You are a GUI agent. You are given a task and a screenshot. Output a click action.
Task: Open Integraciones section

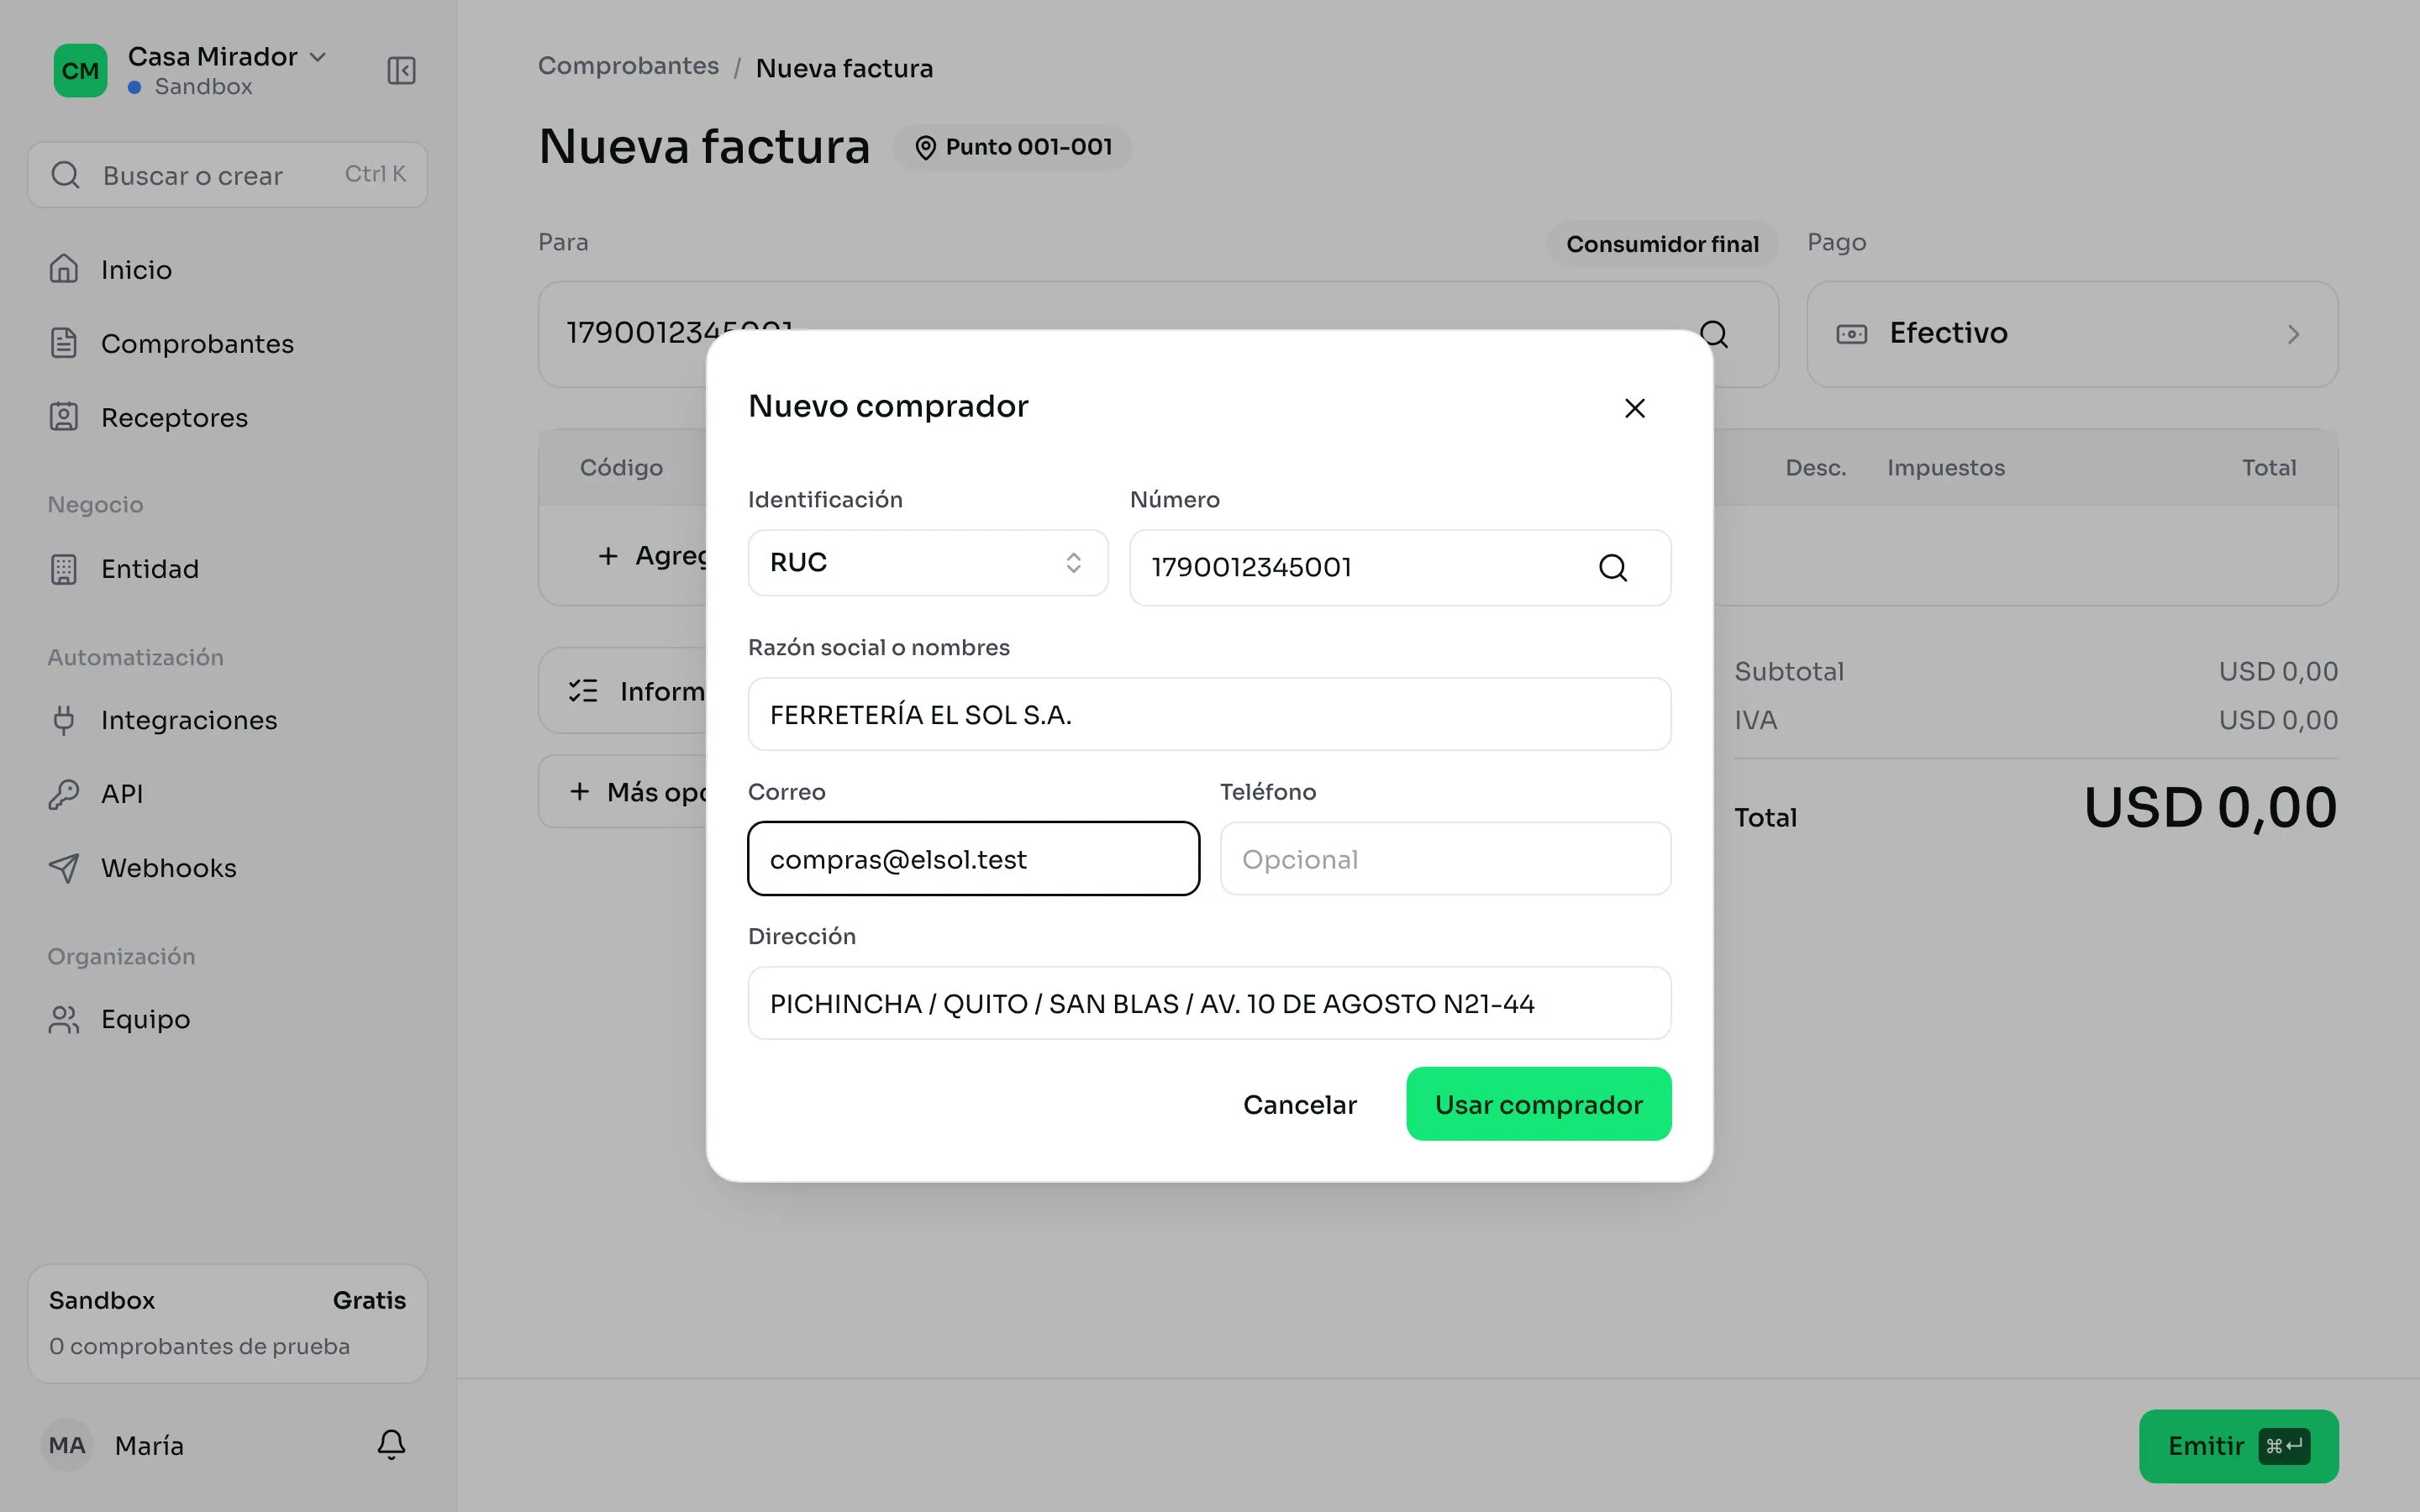(228, 719)
